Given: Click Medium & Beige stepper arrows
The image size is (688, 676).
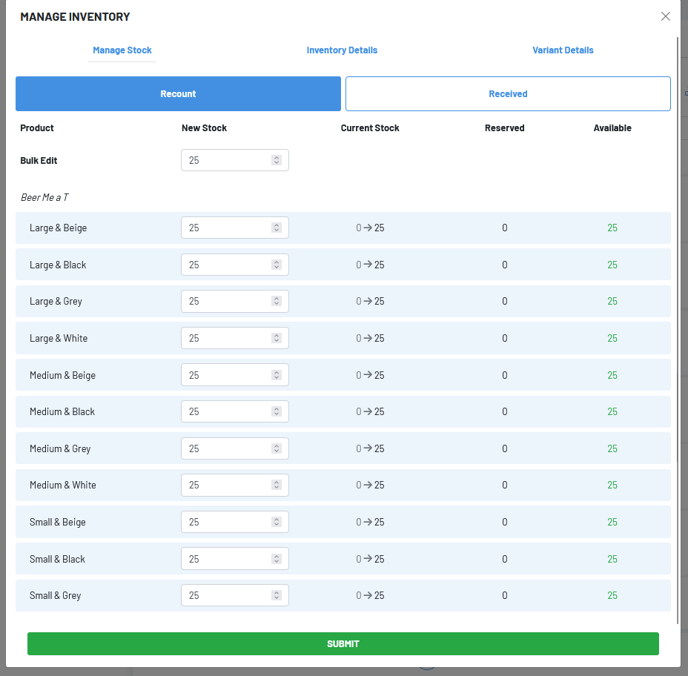Looking at the screenshot, I should (x=276, y=375).
